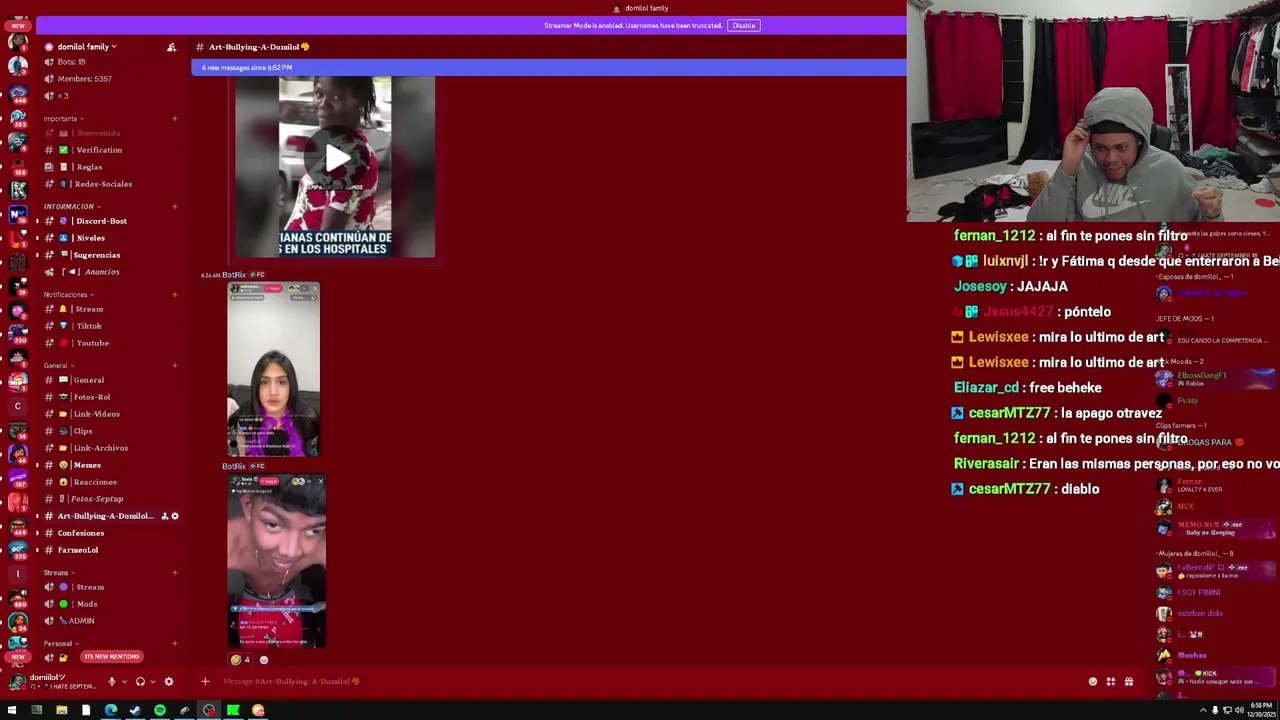Join the Mods voice channel
1280x720 pixels.
coord(110,604)
